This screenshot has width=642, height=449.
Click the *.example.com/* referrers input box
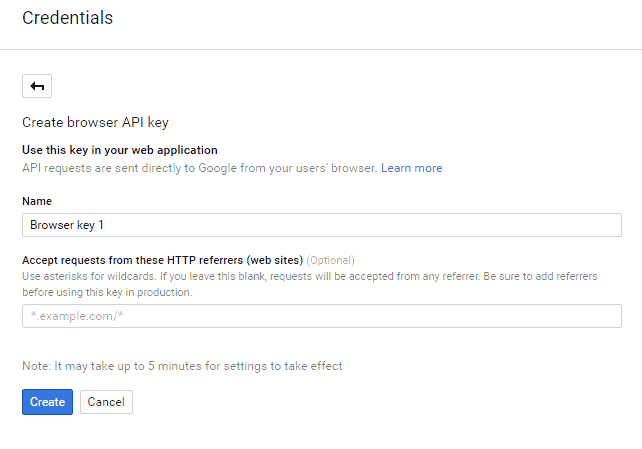[322, 316]
